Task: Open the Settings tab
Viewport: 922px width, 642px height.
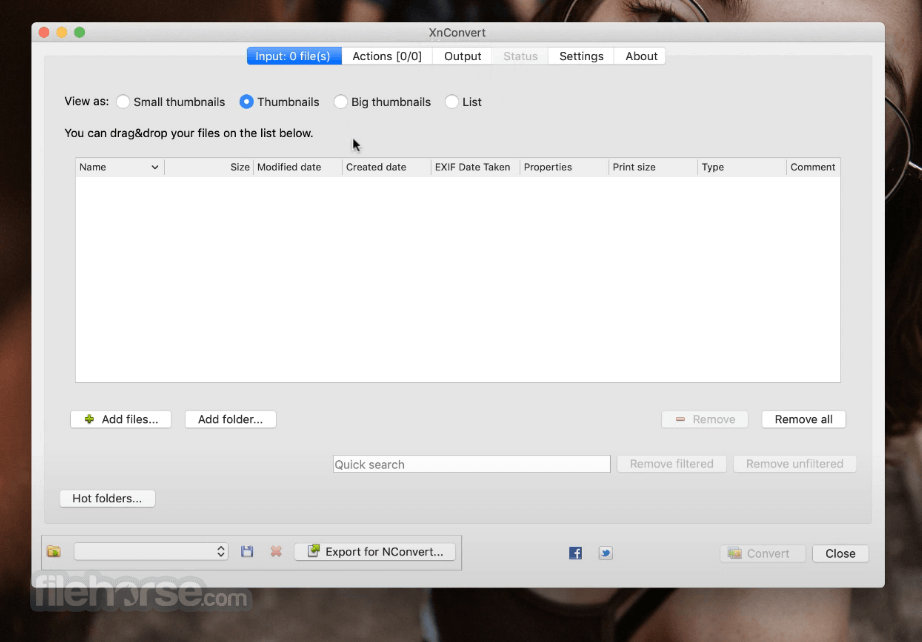Action: [581, 56]
